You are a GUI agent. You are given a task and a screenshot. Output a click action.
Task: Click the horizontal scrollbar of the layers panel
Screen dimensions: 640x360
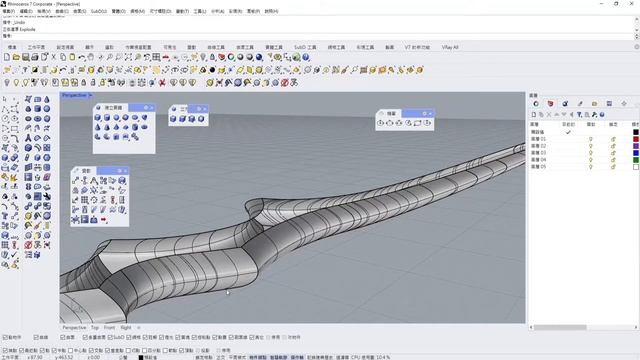tap(560, 327)
